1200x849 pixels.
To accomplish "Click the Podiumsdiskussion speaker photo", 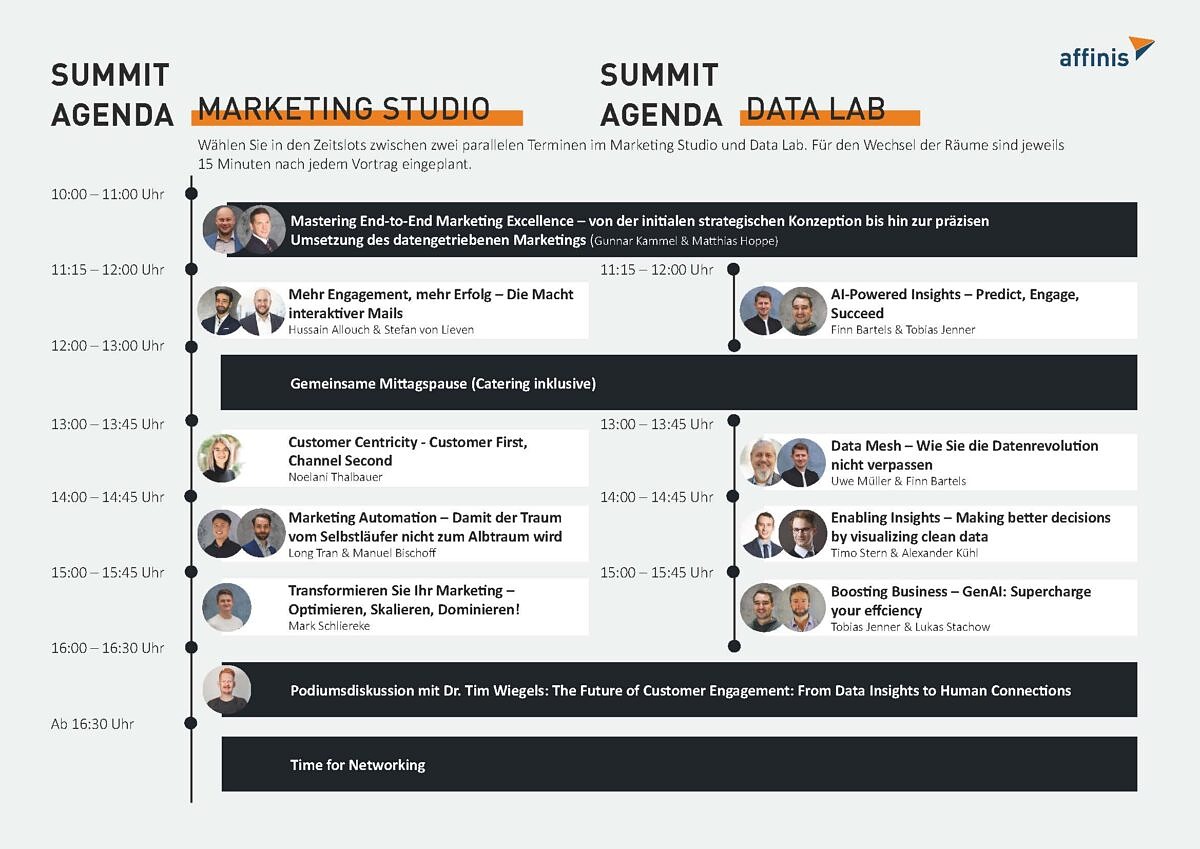I will pos(227,689).
